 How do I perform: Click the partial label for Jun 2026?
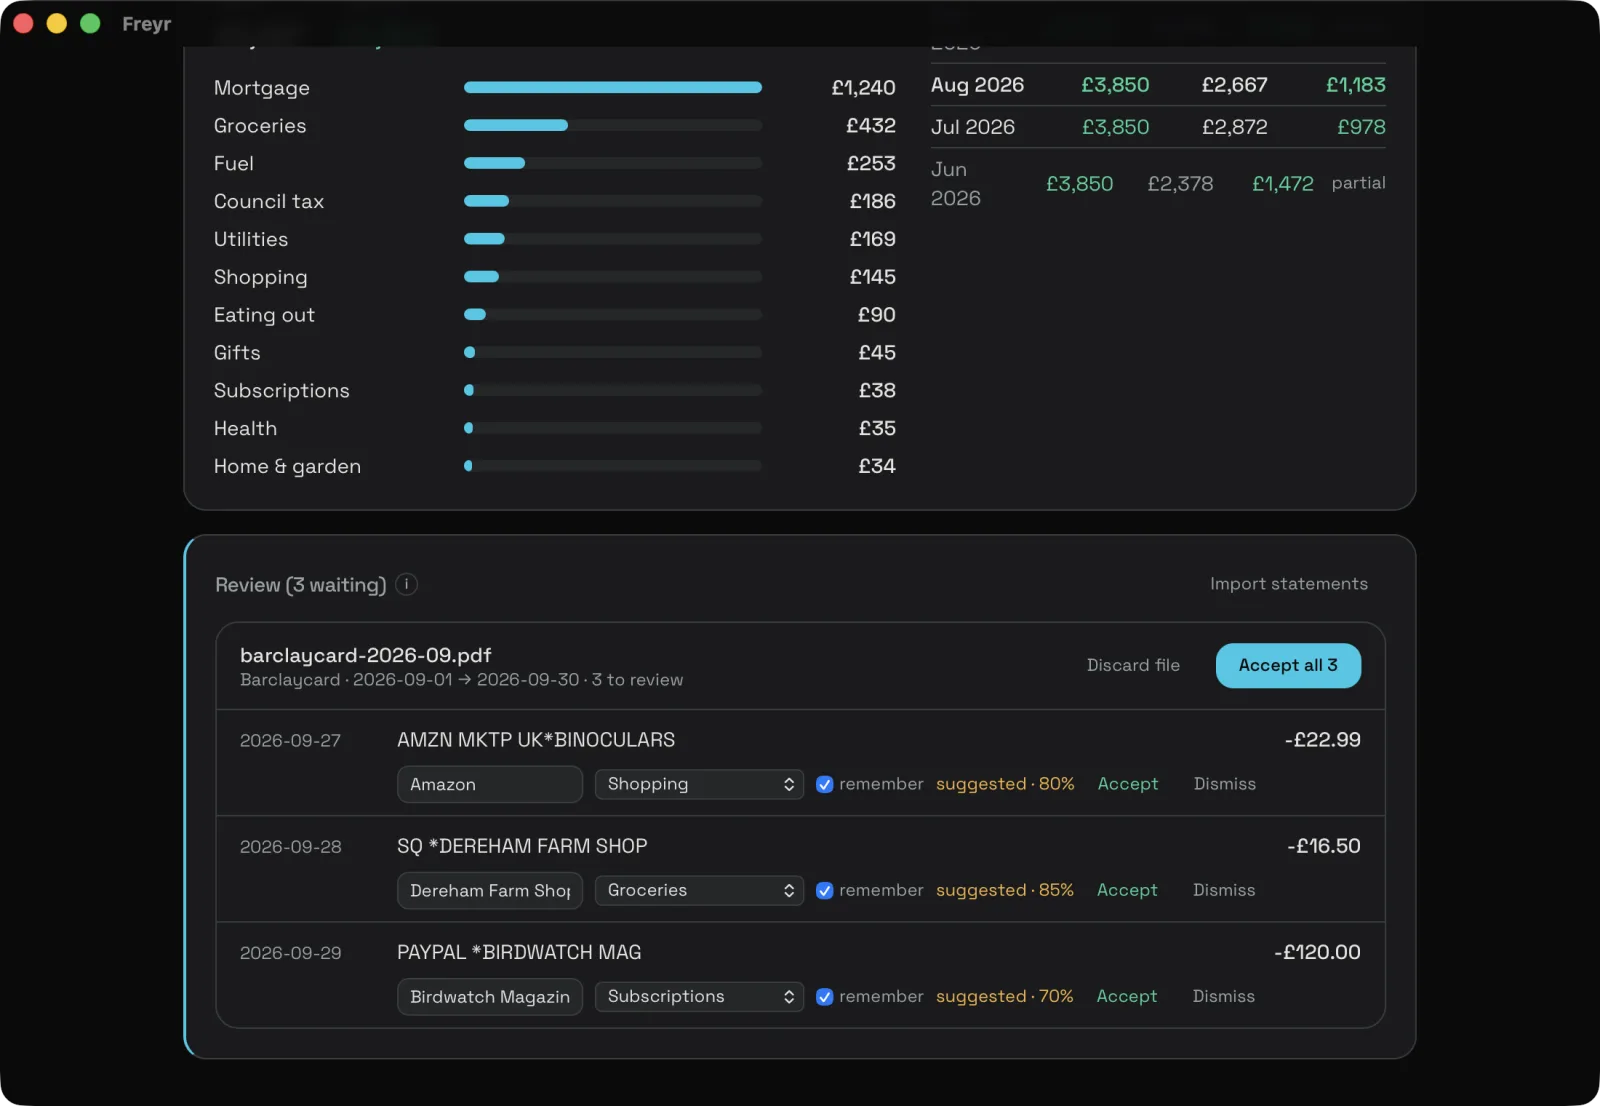pyautogui.click(x=1358, y=183)
